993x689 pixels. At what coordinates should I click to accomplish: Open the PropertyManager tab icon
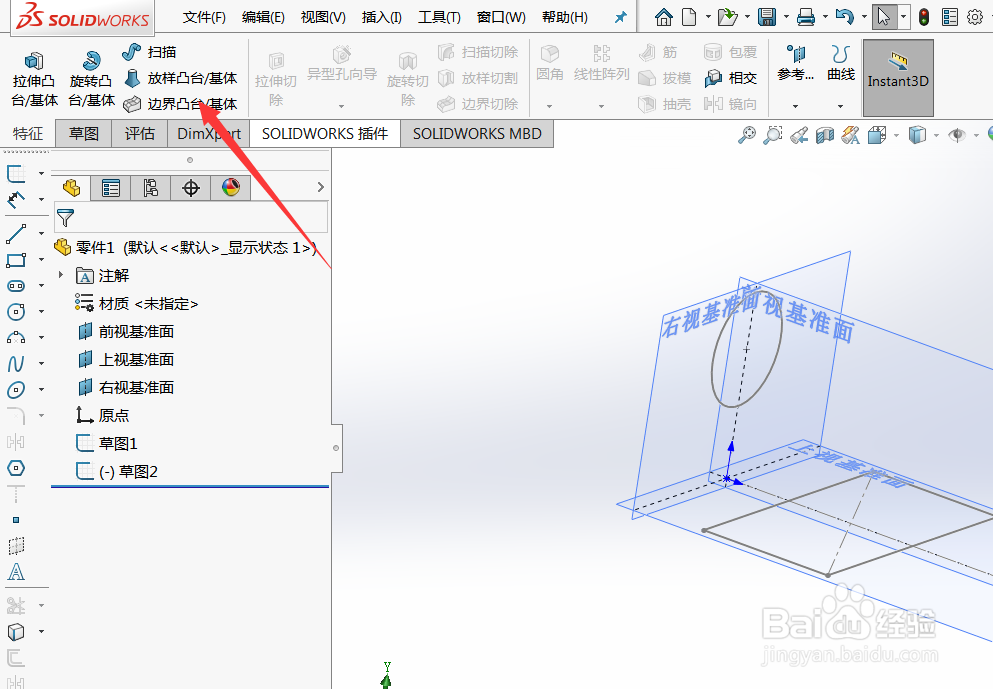(x=111, y=187)
